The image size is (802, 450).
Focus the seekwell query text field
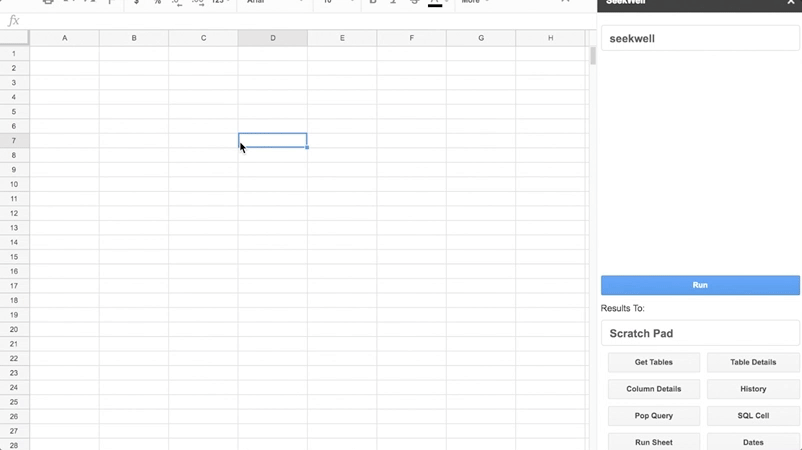tap(700, 39)
